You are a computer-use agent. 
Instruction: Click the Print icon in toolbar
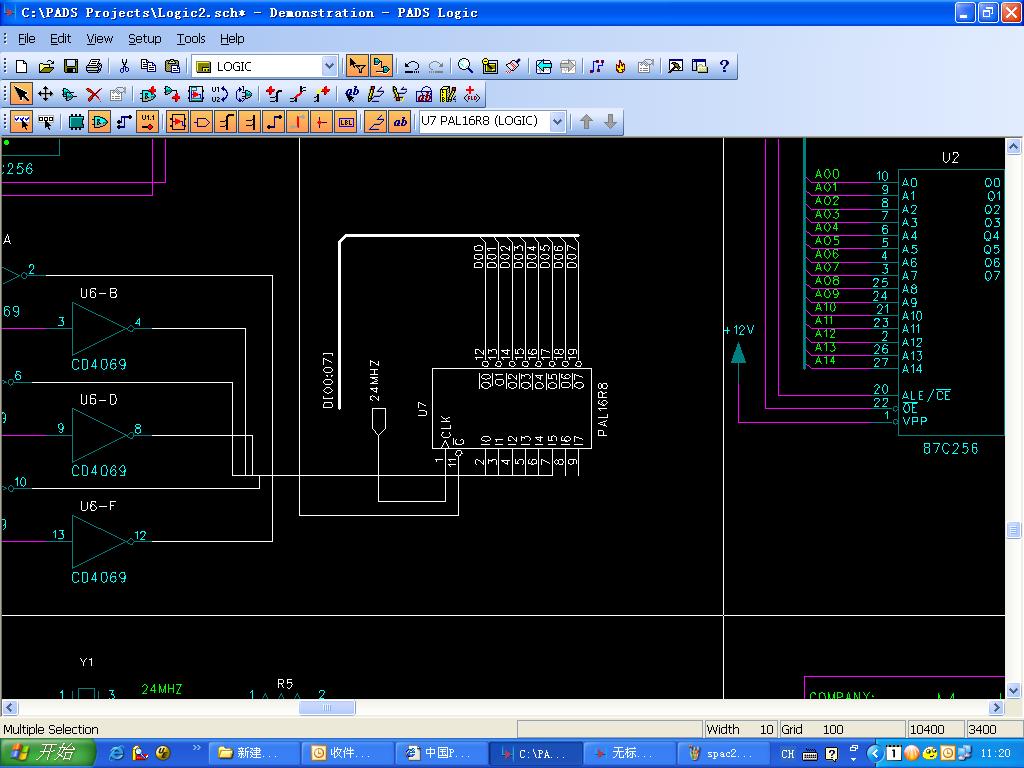[x=94, y=66]
